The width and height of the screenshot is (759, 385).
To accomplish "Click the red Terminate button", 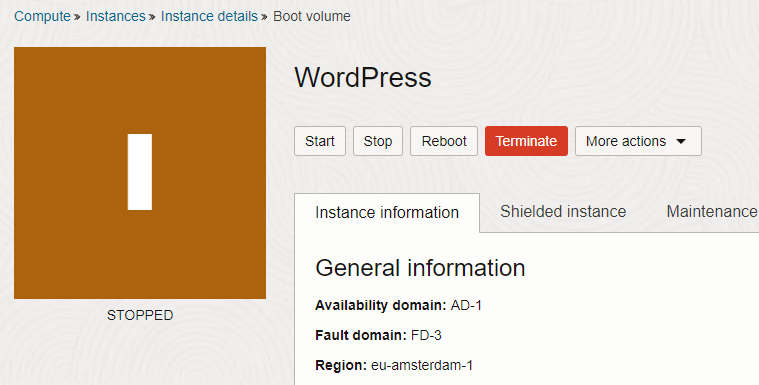I will 526,141.
